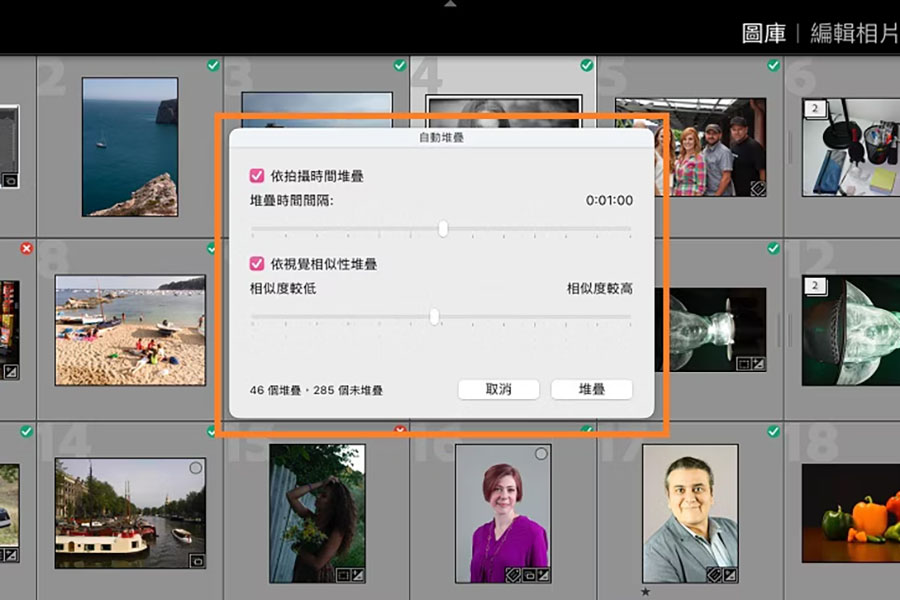The width and height of the screenshot is (900, 600).
Task: Click develop adjustments badge on beach photo
Action: (x=12, y=372)
